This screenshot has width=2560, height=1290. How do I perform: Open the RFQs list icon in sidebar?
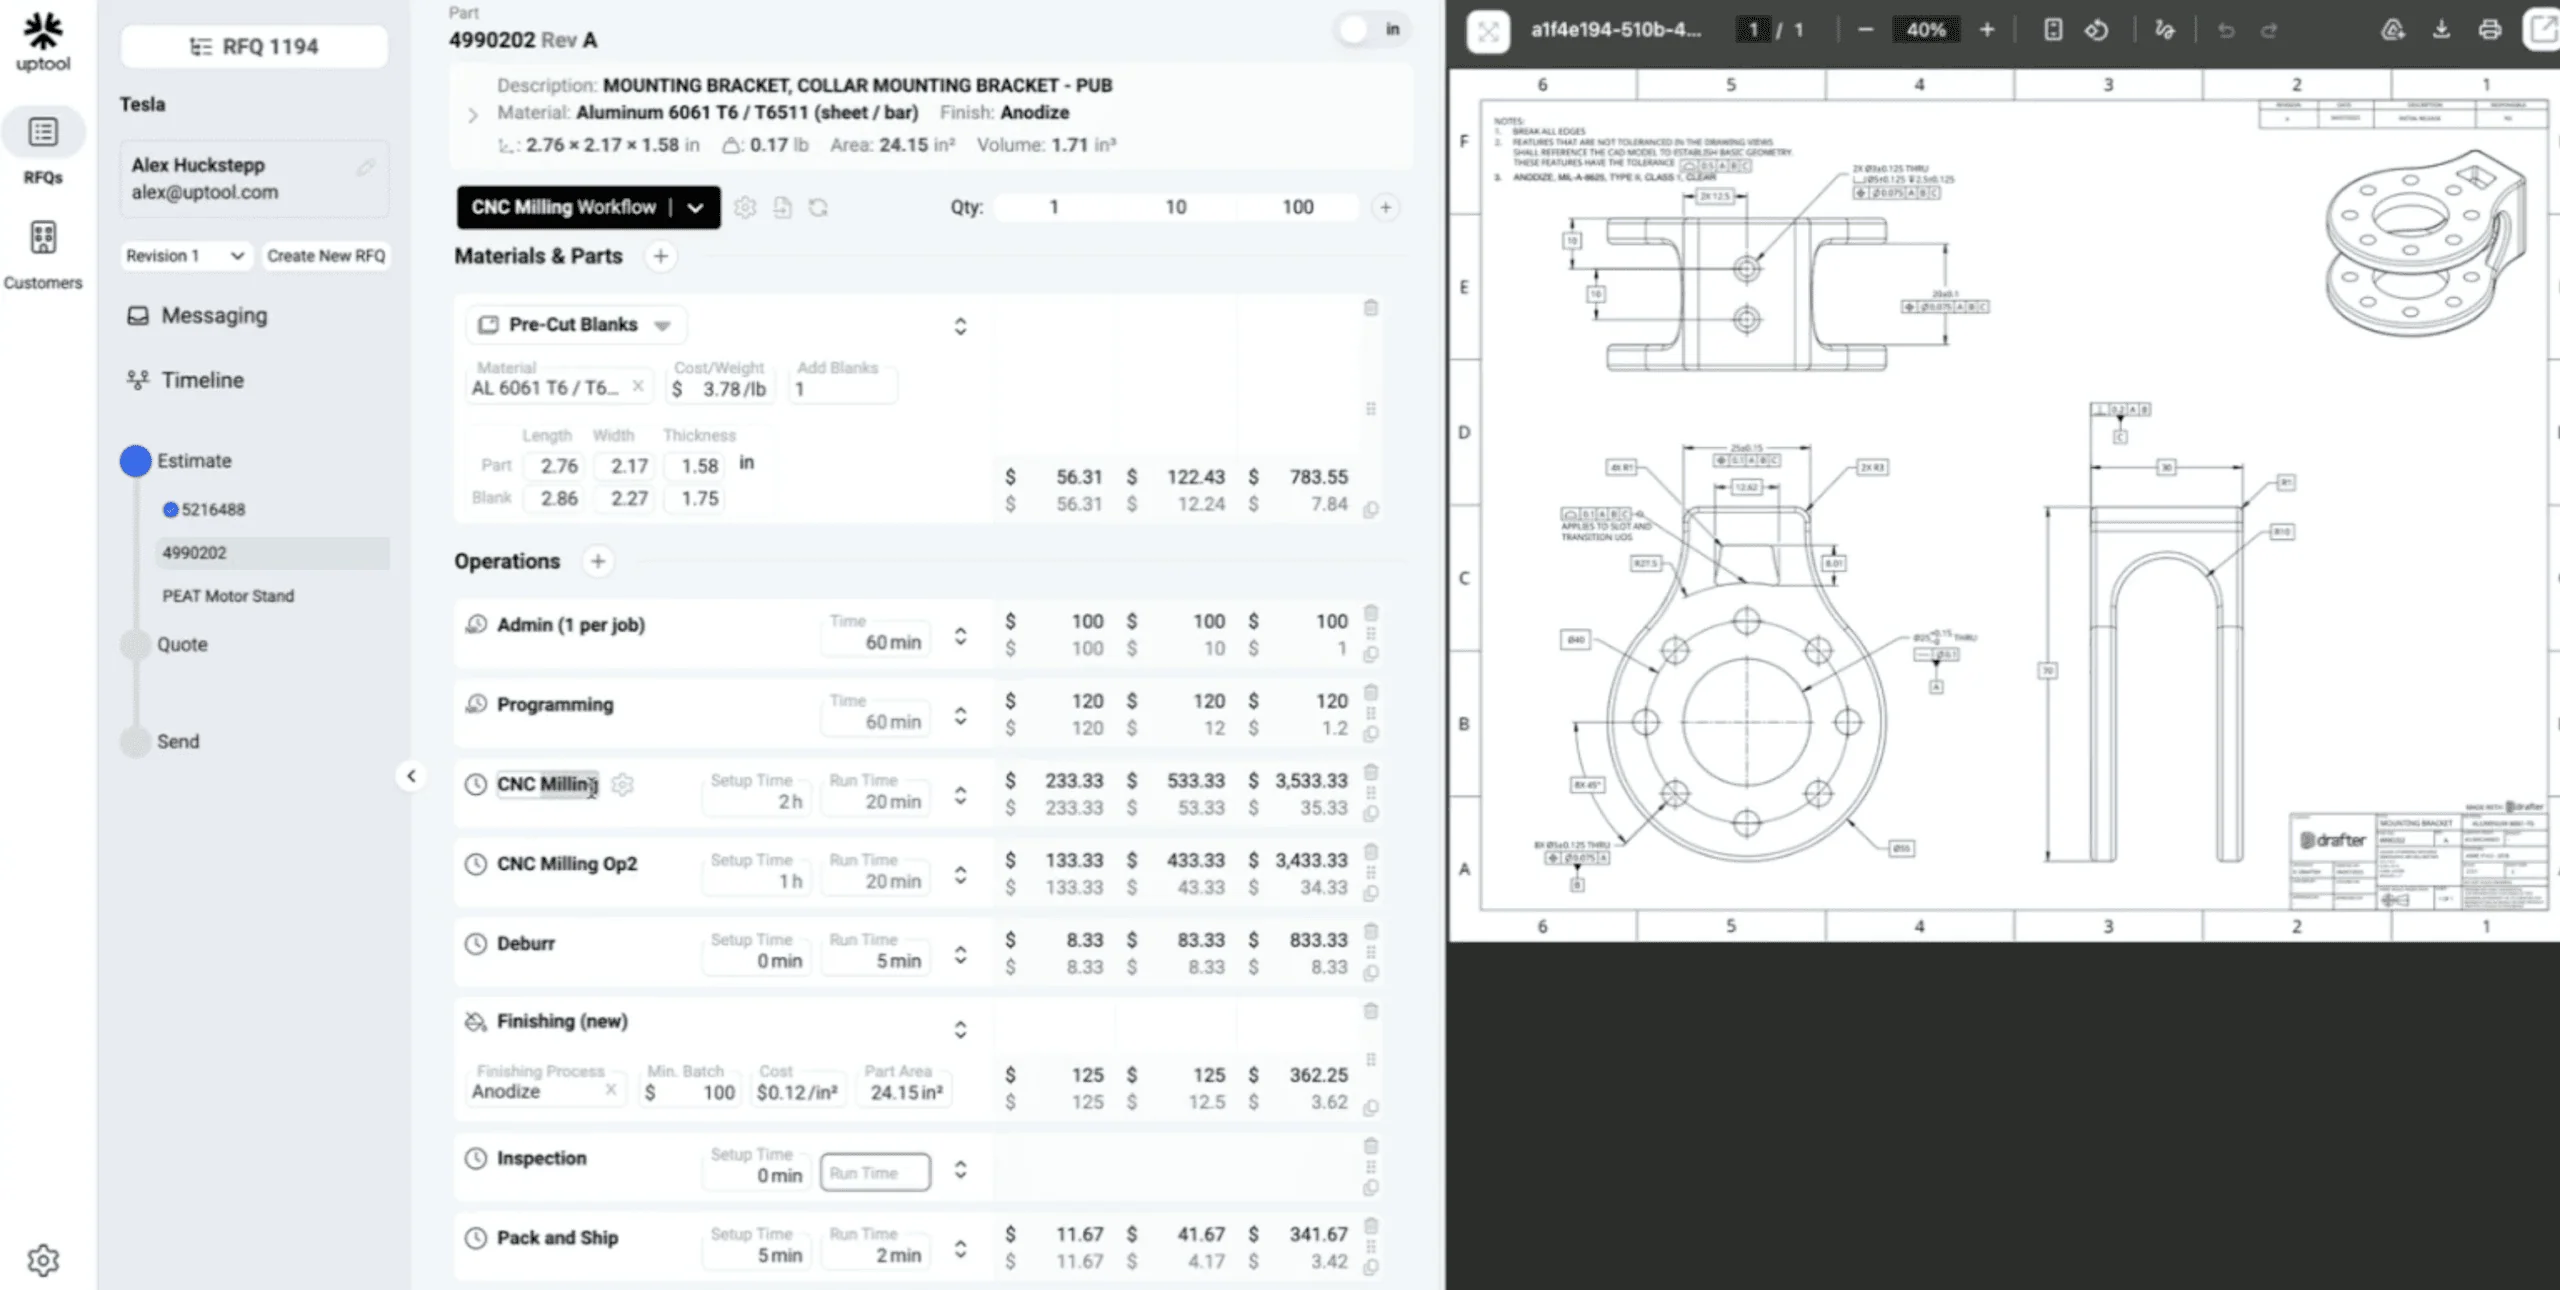click(43, 133)
